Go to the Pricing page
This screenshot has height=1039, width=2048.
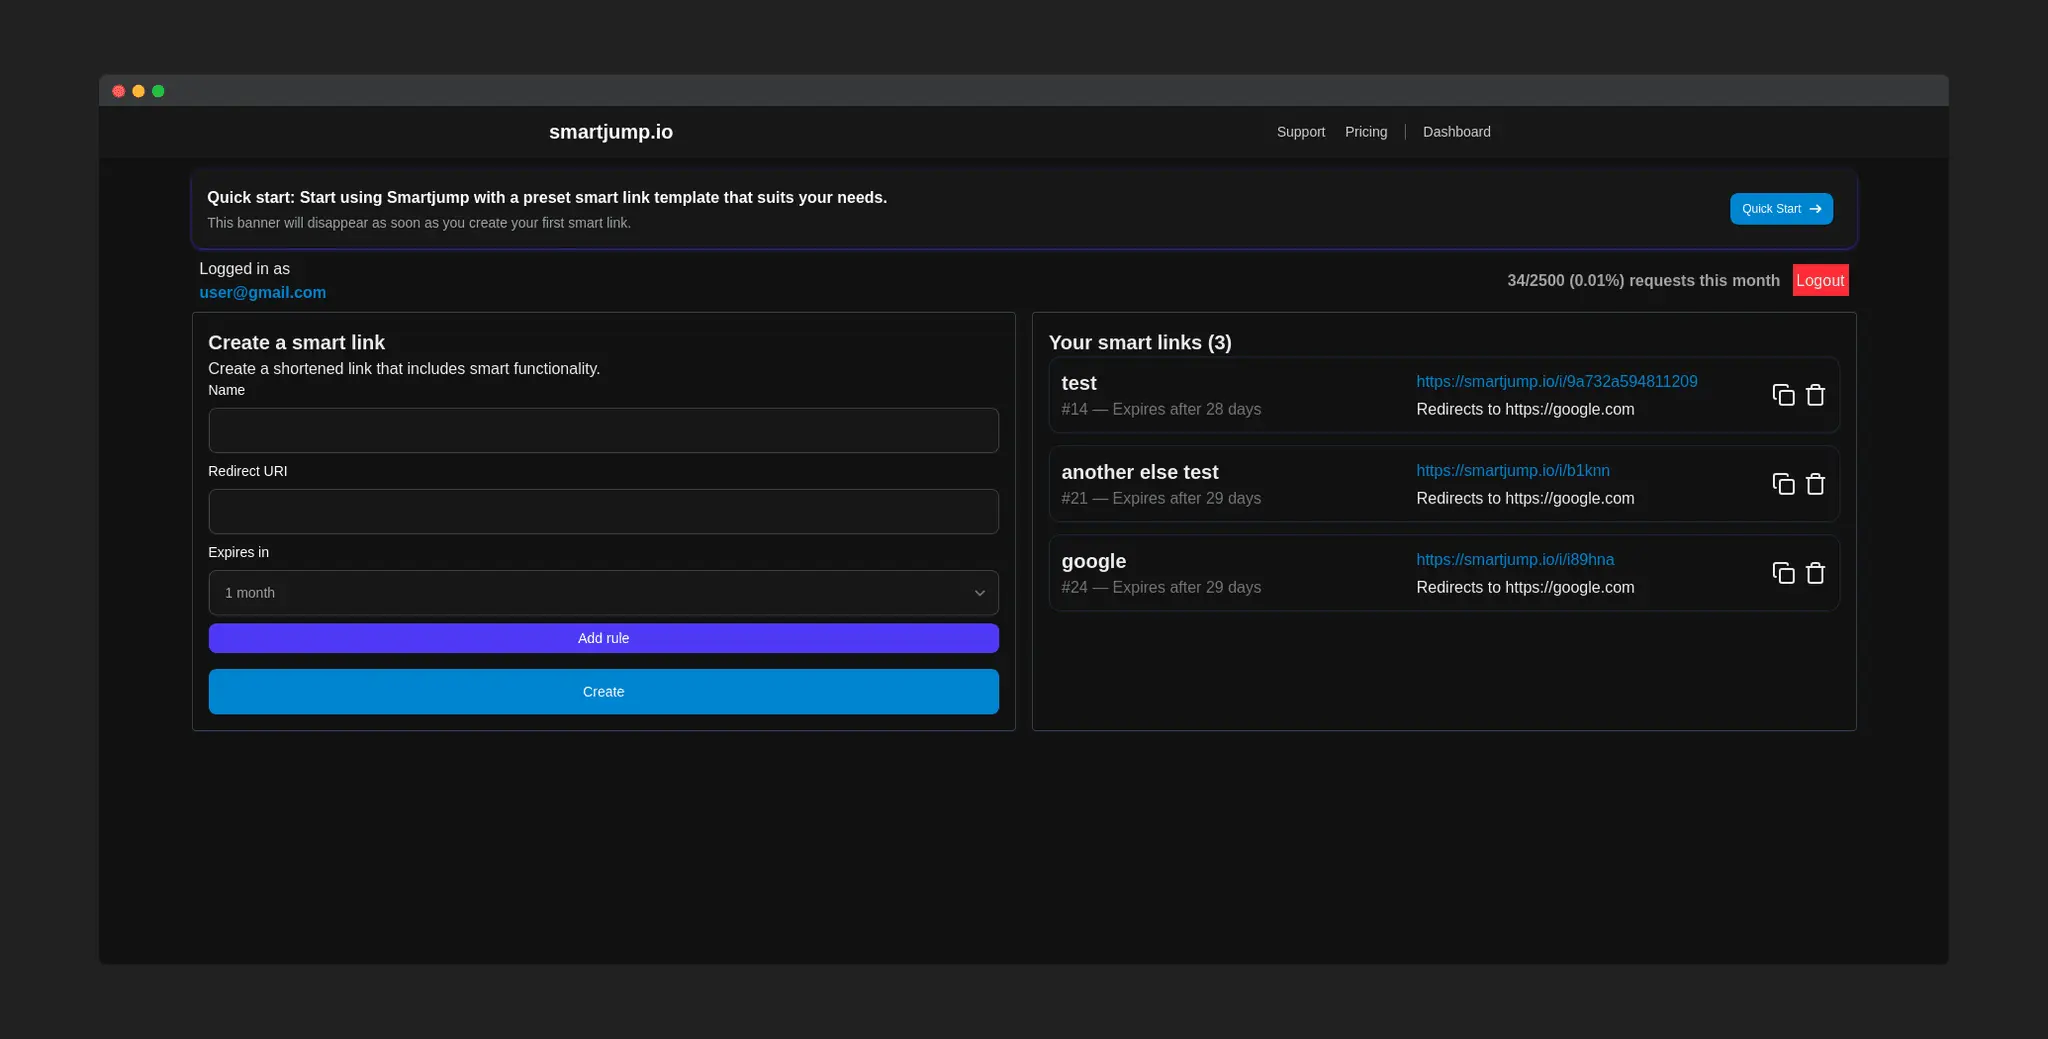(x=1366, y=132)
